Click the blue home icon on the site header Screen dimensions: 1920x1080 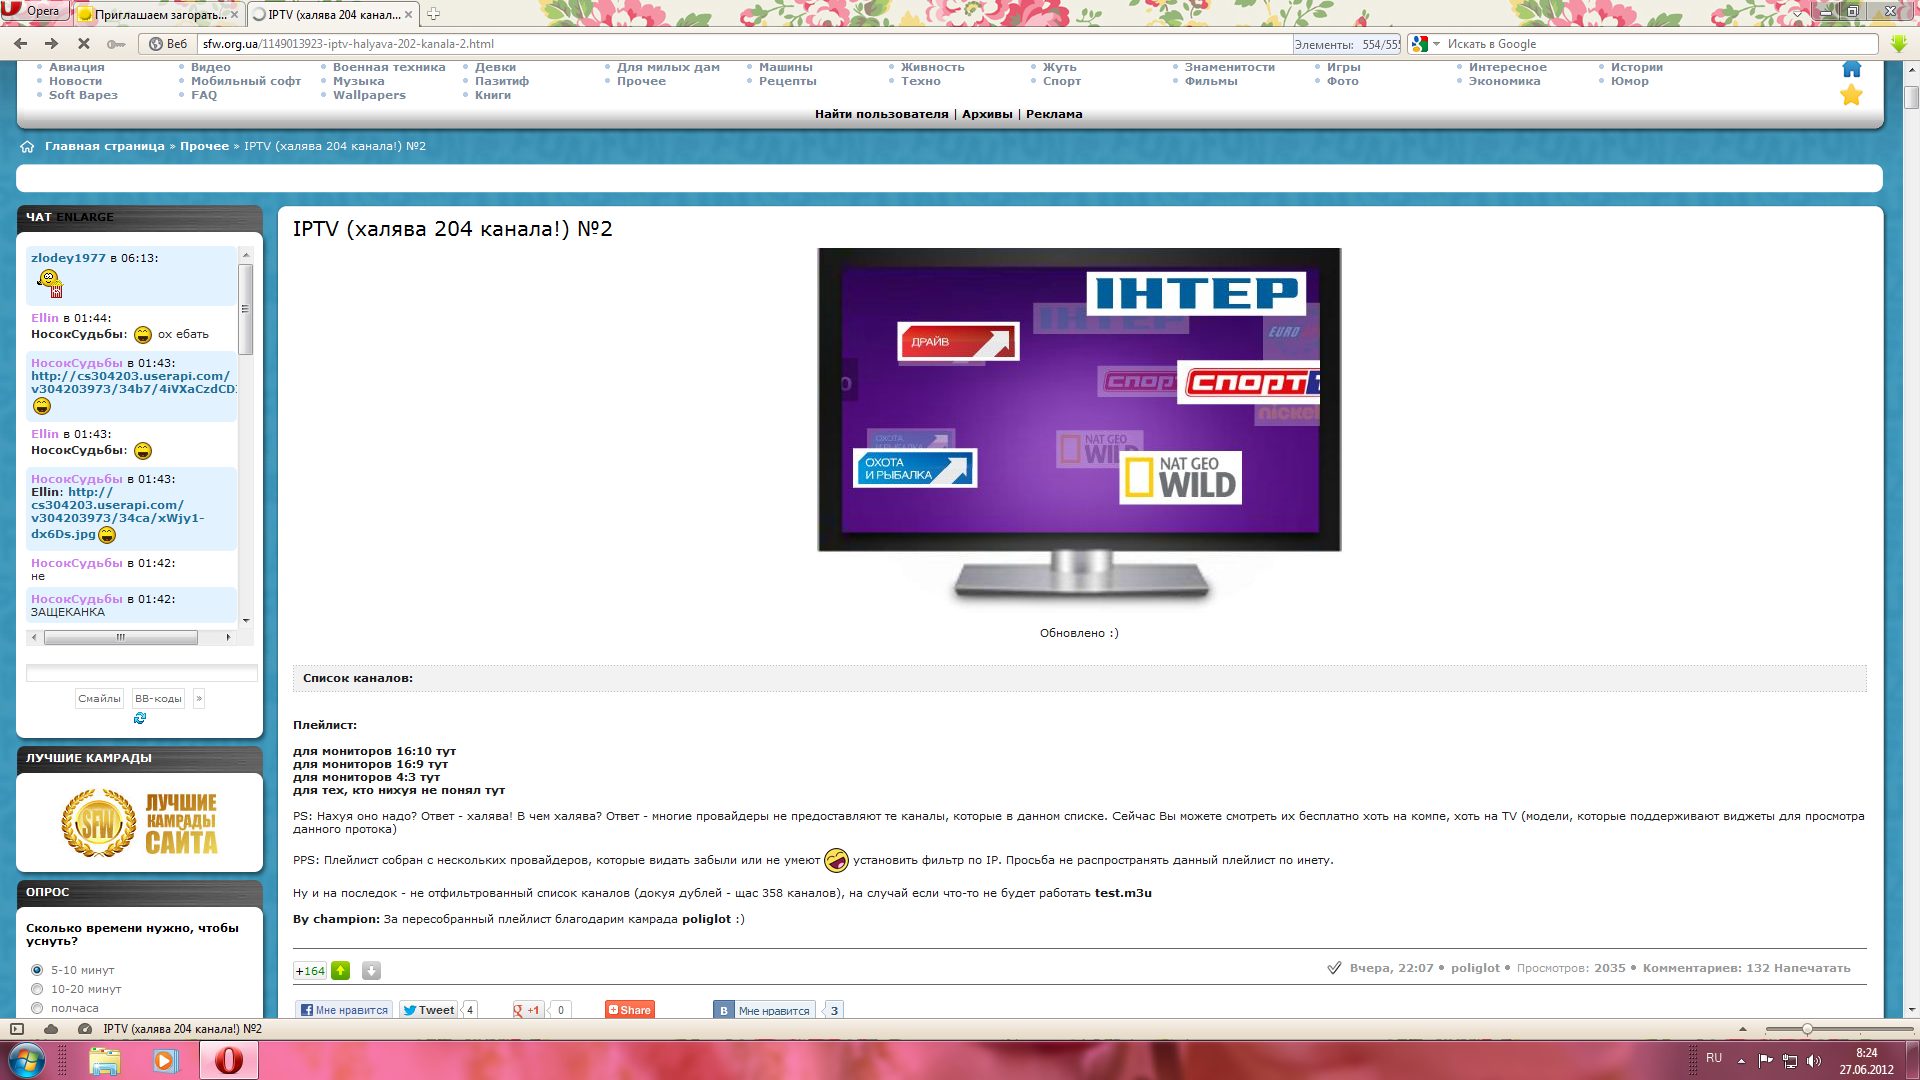click(1852, 68)
